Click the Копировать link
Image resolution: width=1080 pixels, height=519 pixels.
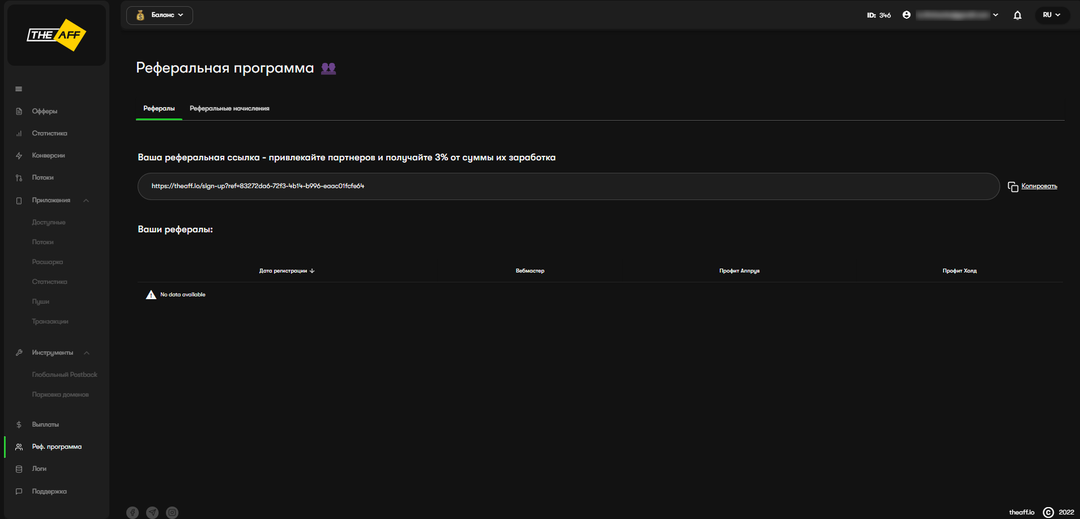(x=1038, y=186)
